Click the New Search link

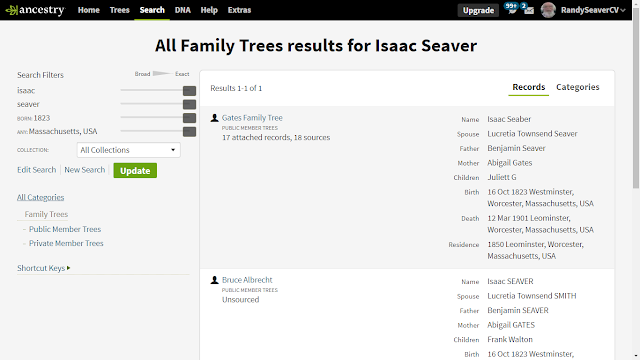point(84,170)
